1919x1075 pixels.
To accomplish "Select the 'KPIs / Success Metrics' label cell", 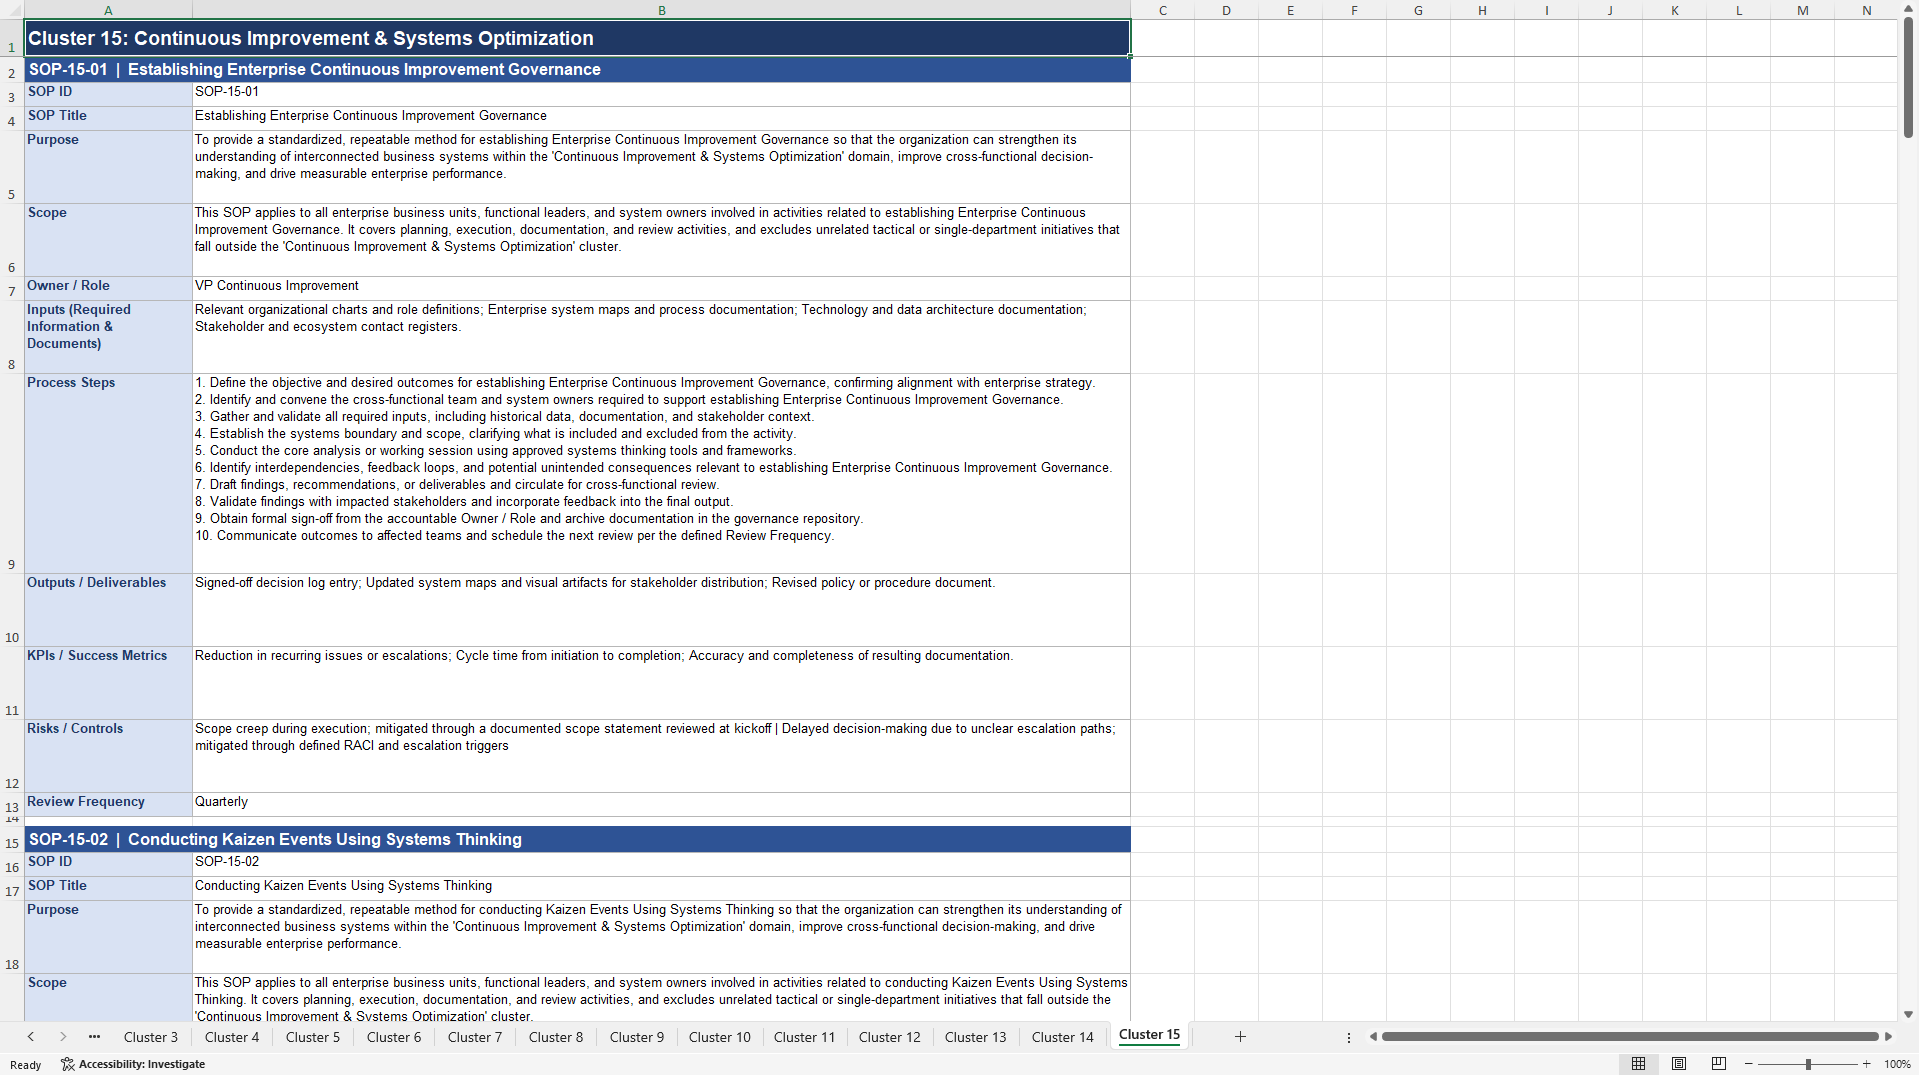I will coord(108,683).
